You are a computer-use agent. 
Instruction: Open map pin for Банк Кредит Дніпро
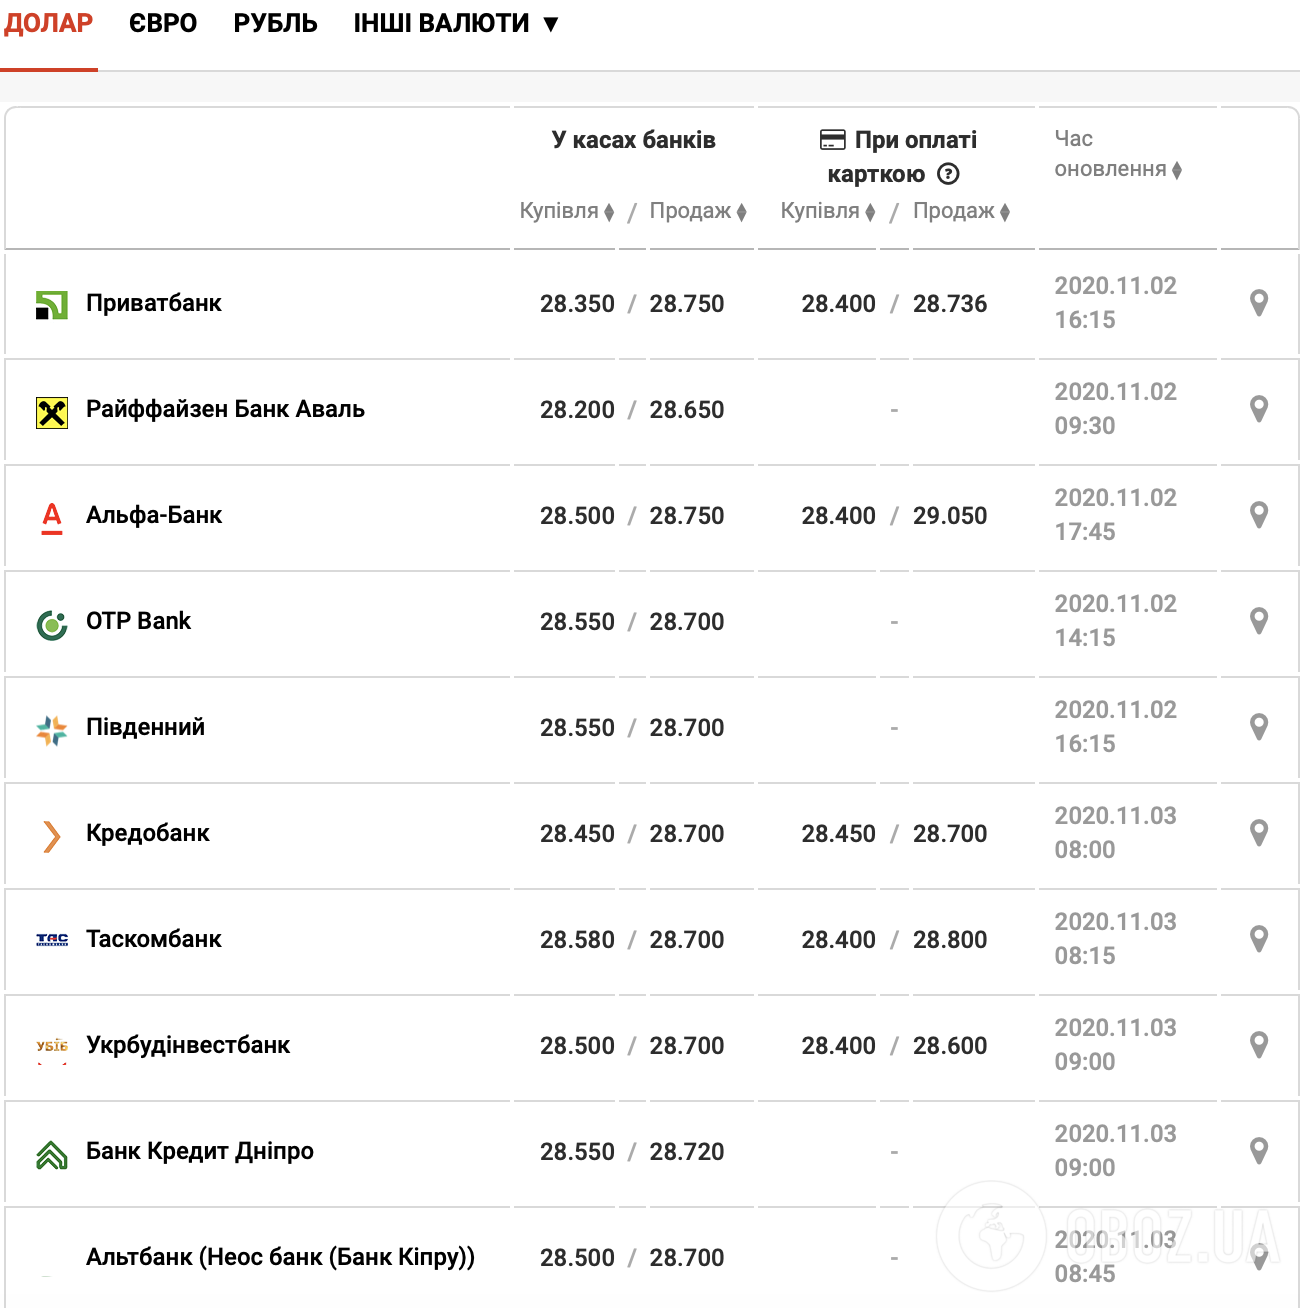coord(1259,1151)
